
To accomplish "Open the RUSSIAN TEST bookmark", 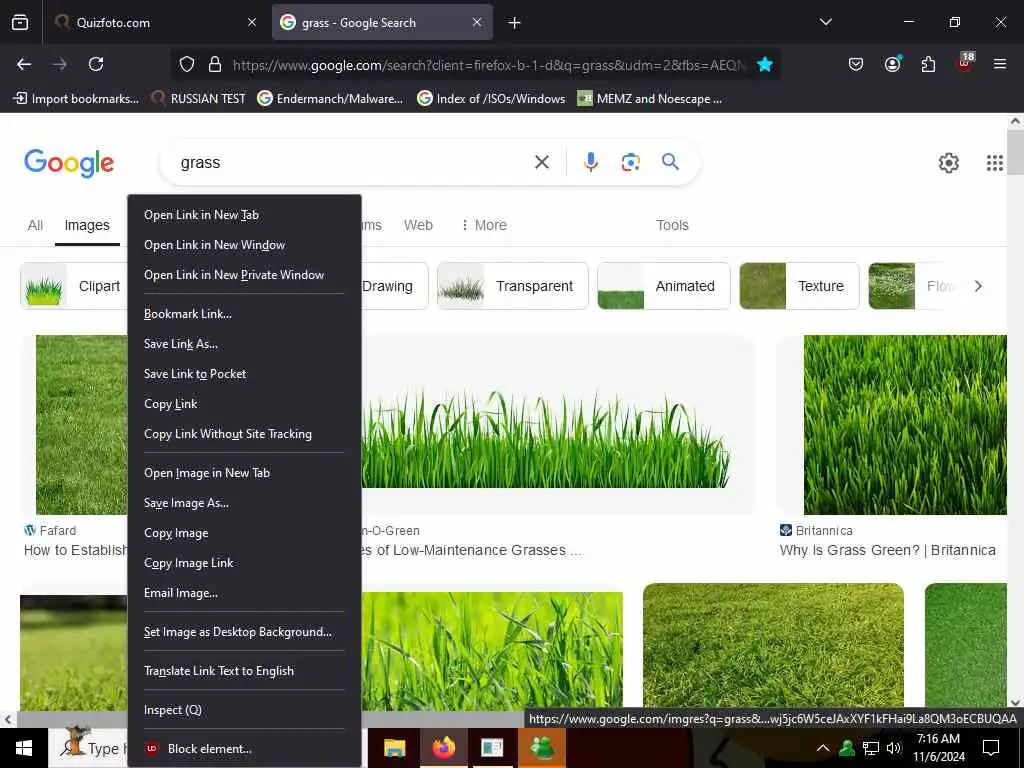I will click(x=199, y=99).
